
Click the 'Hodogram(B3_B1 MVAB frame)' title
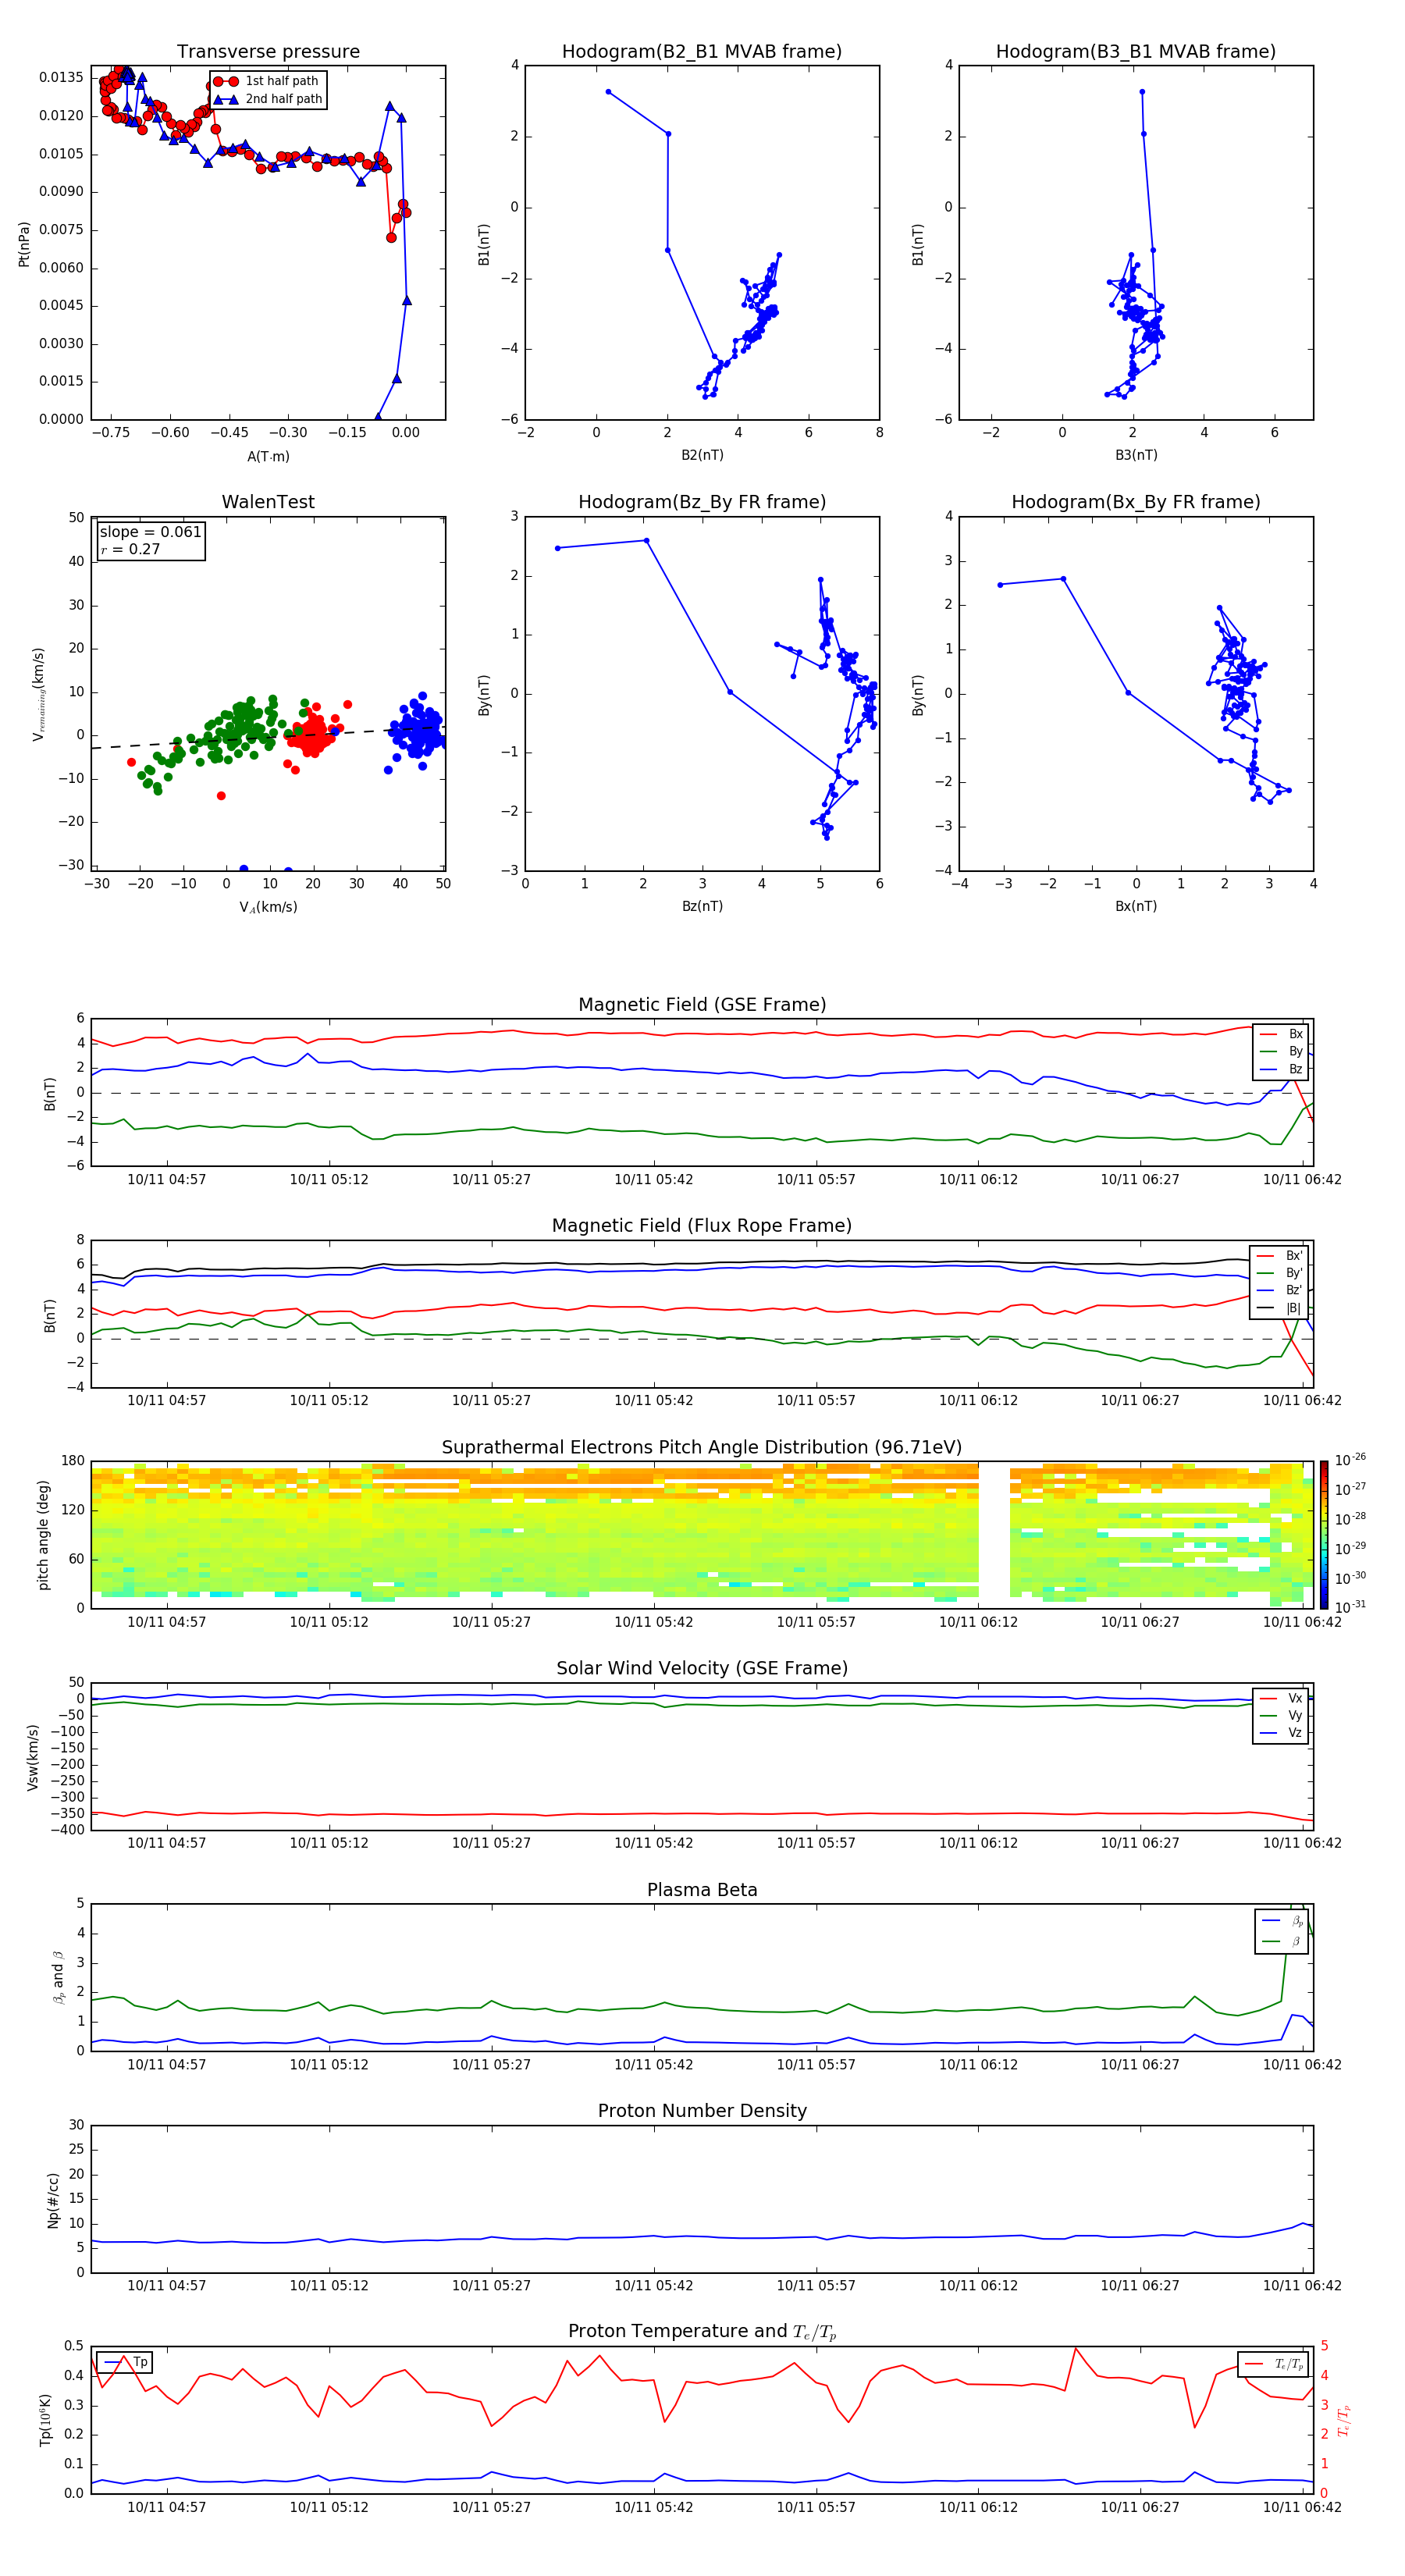(1136, 51)
